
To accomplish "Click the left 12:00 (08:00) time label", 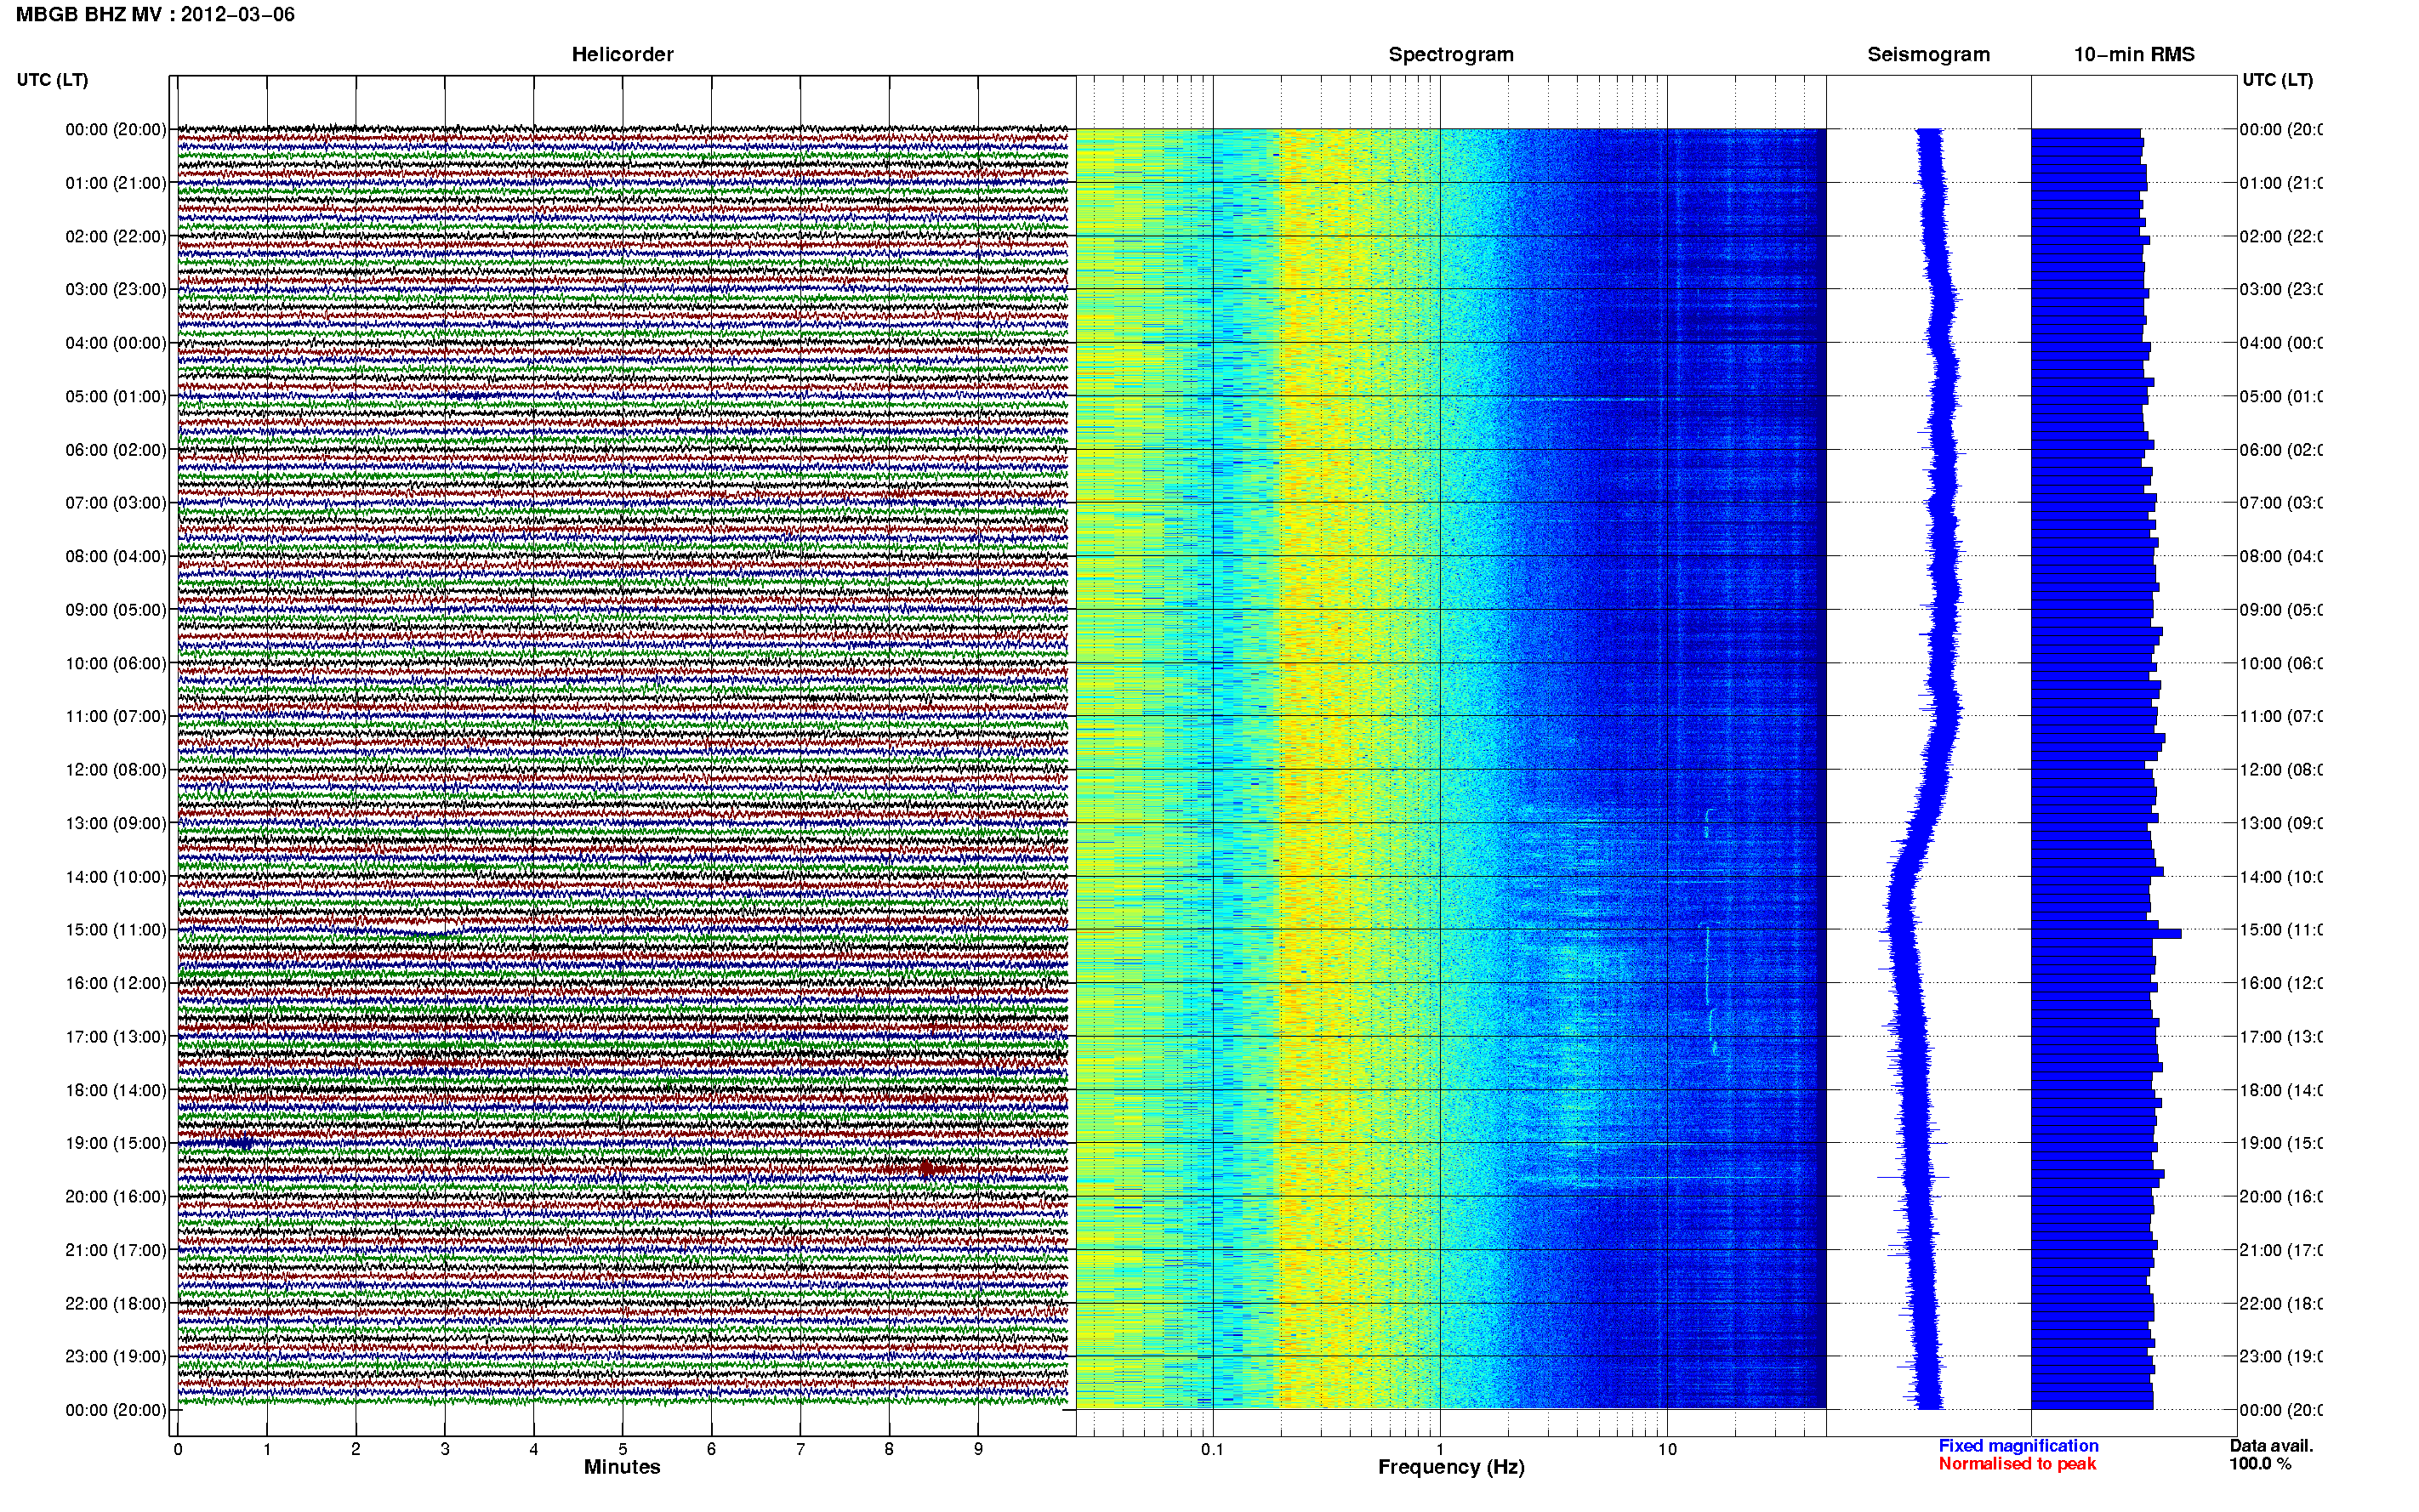I will [x=116, y=770].
